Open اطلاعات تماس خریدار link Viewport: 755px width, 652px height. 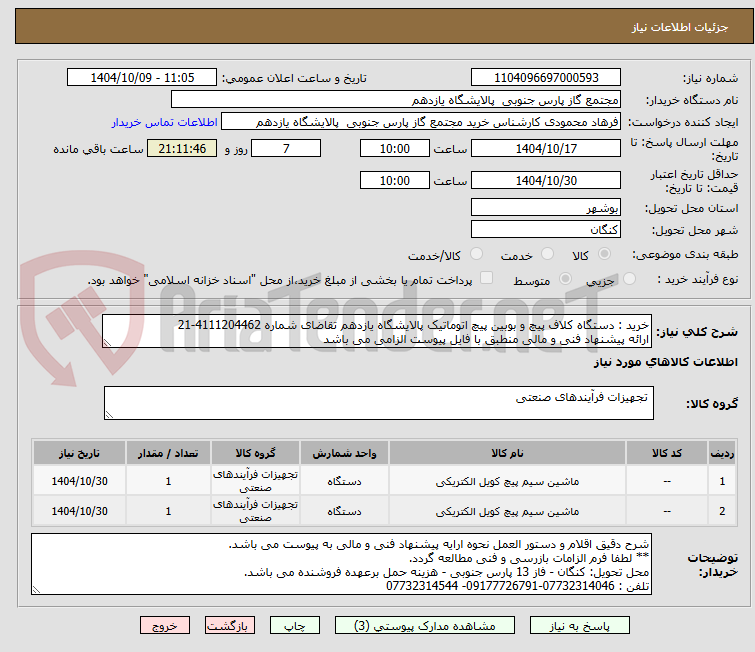(165, 122)
